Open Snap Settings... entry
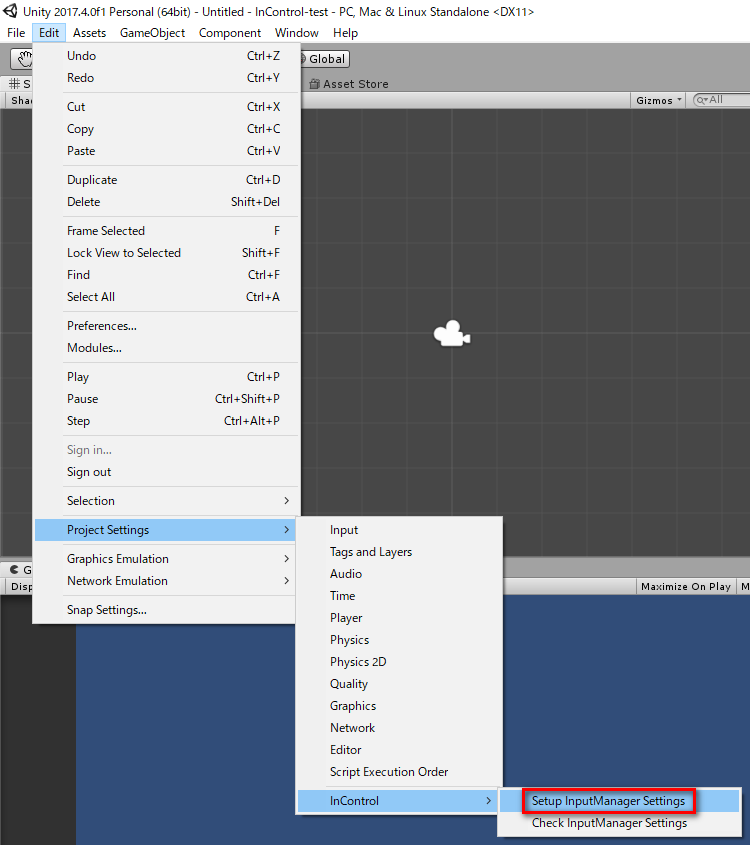Viewport: 750px width, 845px height. pyautogui.click(x=165, y=611)
